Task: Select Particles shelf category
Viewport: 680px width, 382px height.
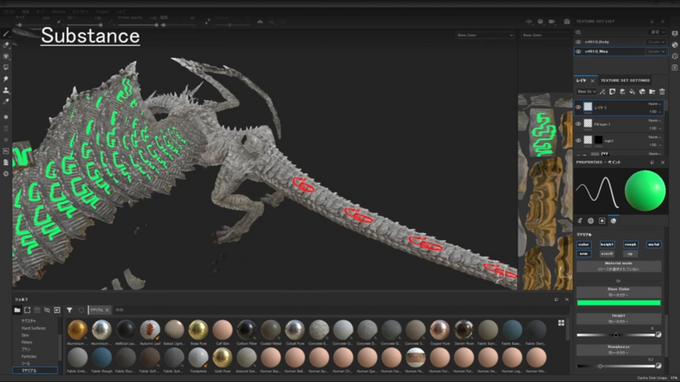Action: pos(29,356)
